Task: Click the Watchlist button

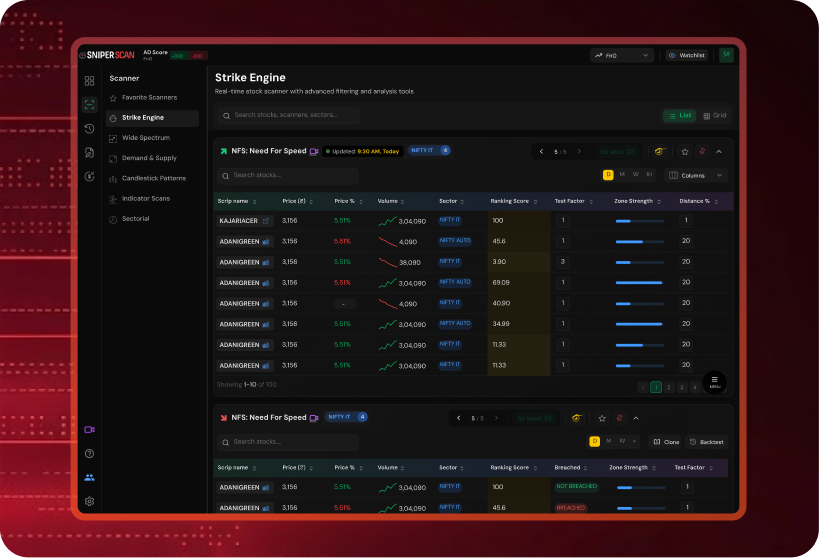Action: coord(686,56)
